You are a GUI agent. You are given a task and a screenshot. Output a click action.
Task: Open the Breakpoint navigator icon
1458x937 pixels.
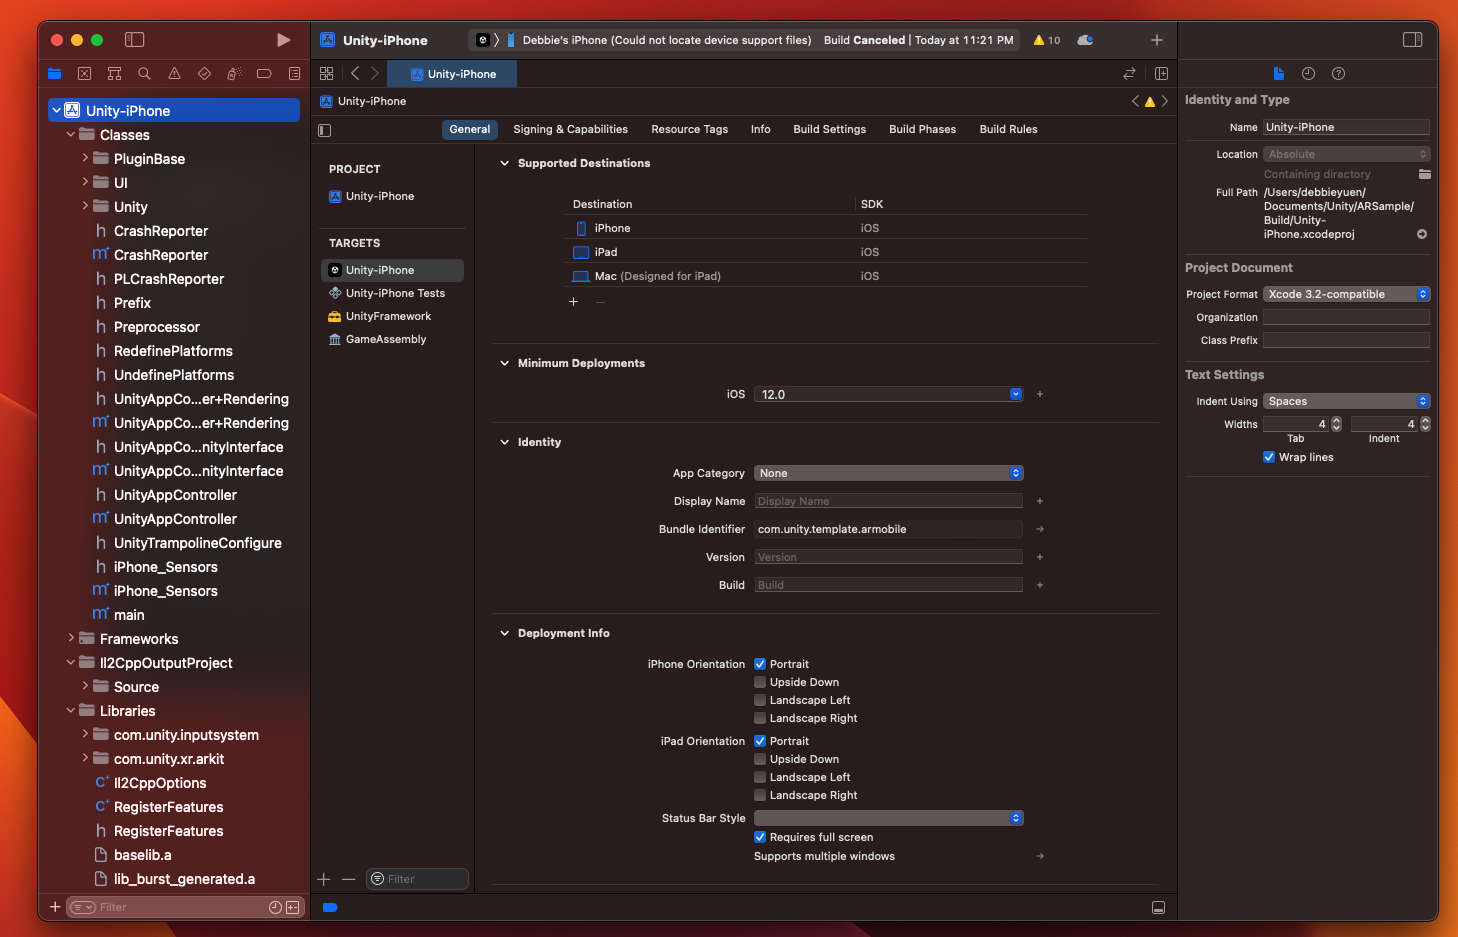tap(264, 74)
